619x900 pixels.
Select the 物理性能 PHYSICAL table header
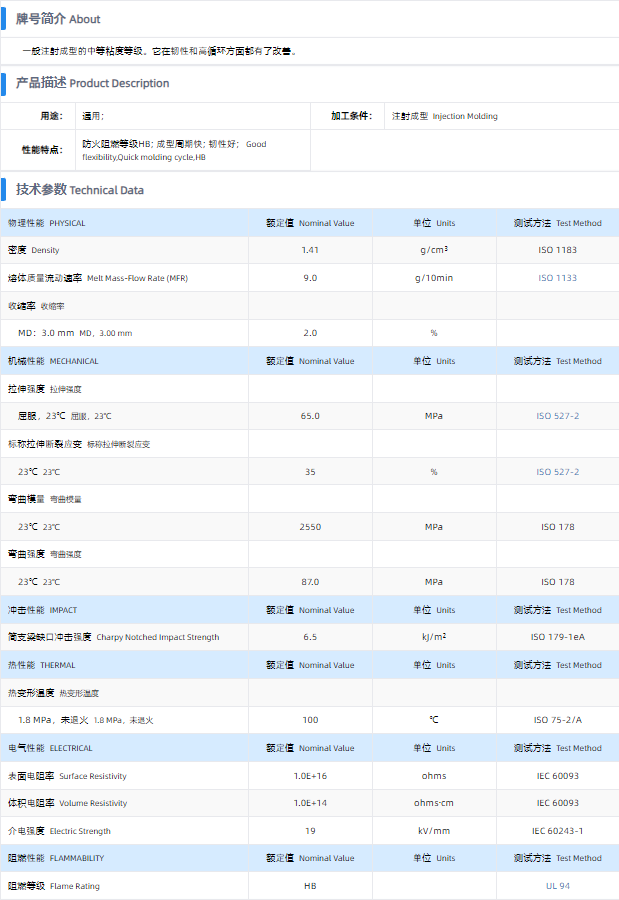47,223
